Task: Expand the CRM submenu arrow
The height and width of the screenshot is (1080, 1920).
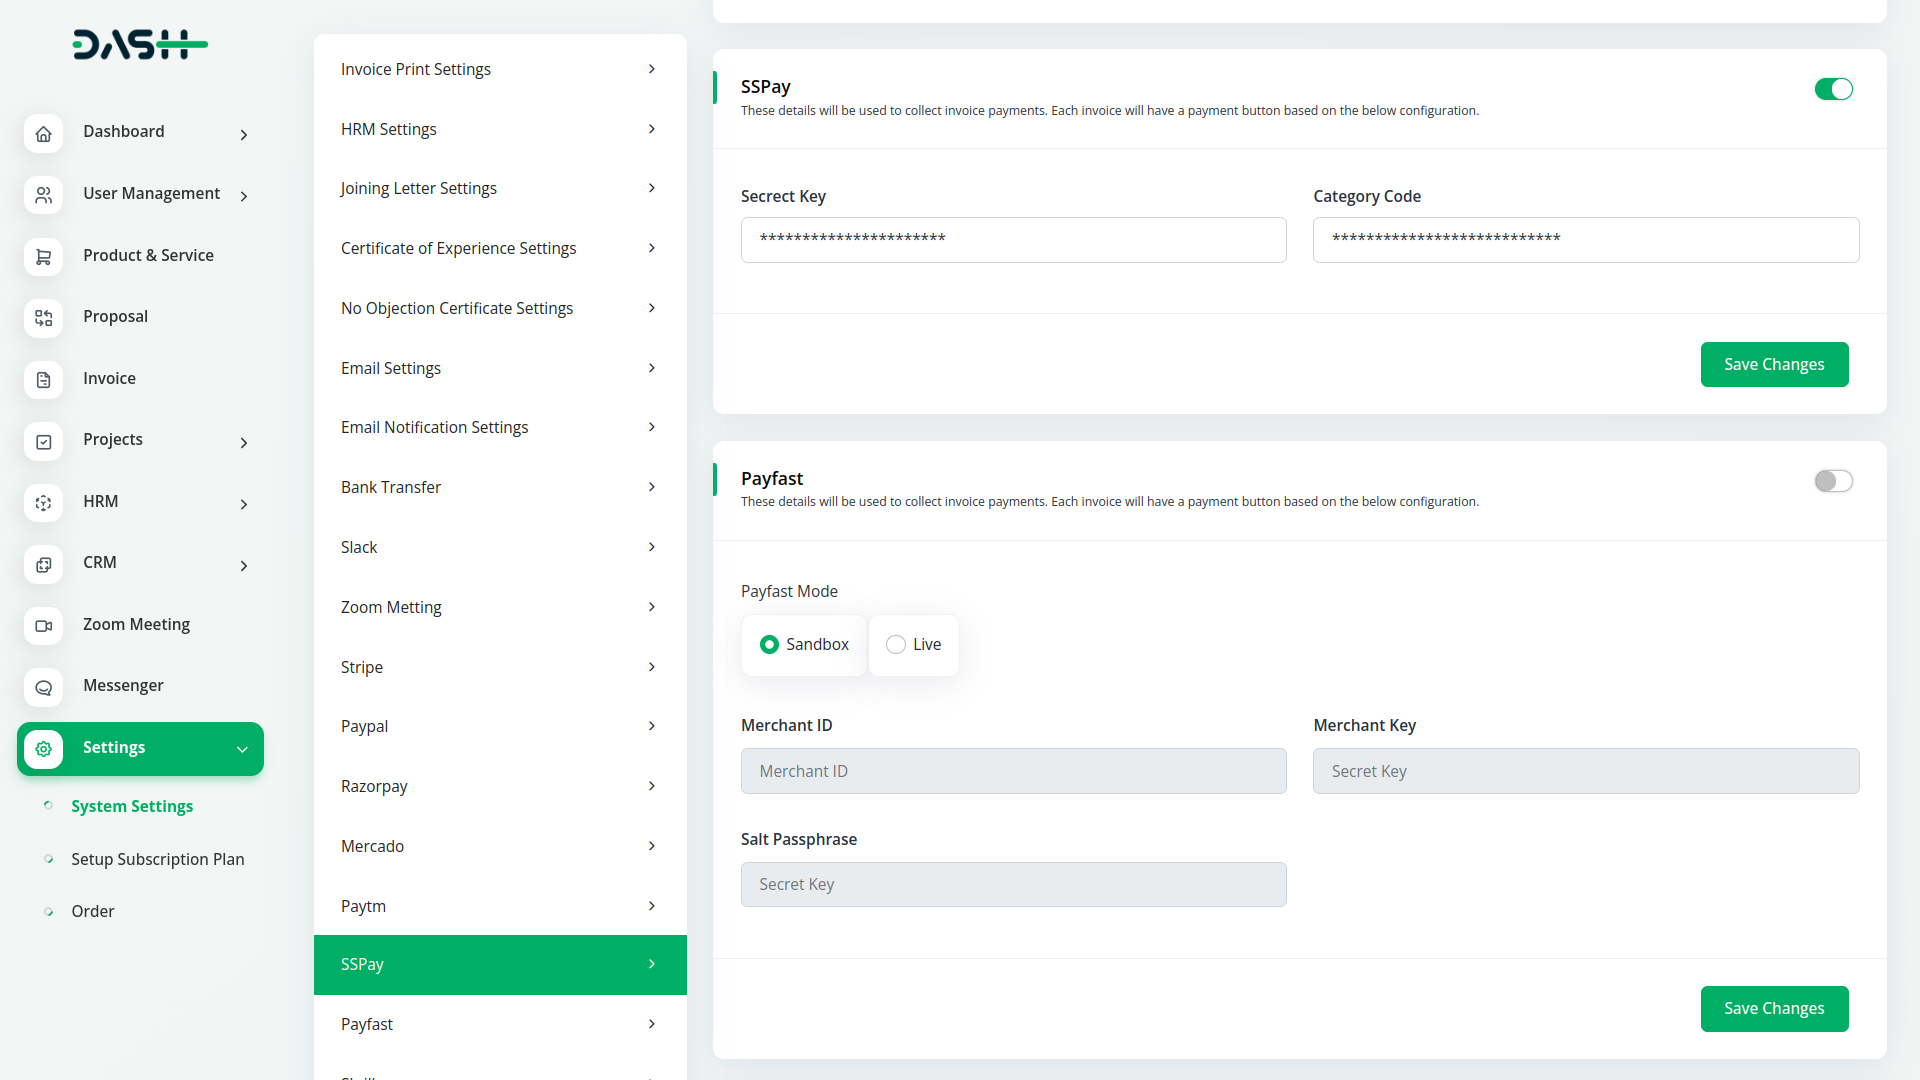Action: tap(244, 565)
